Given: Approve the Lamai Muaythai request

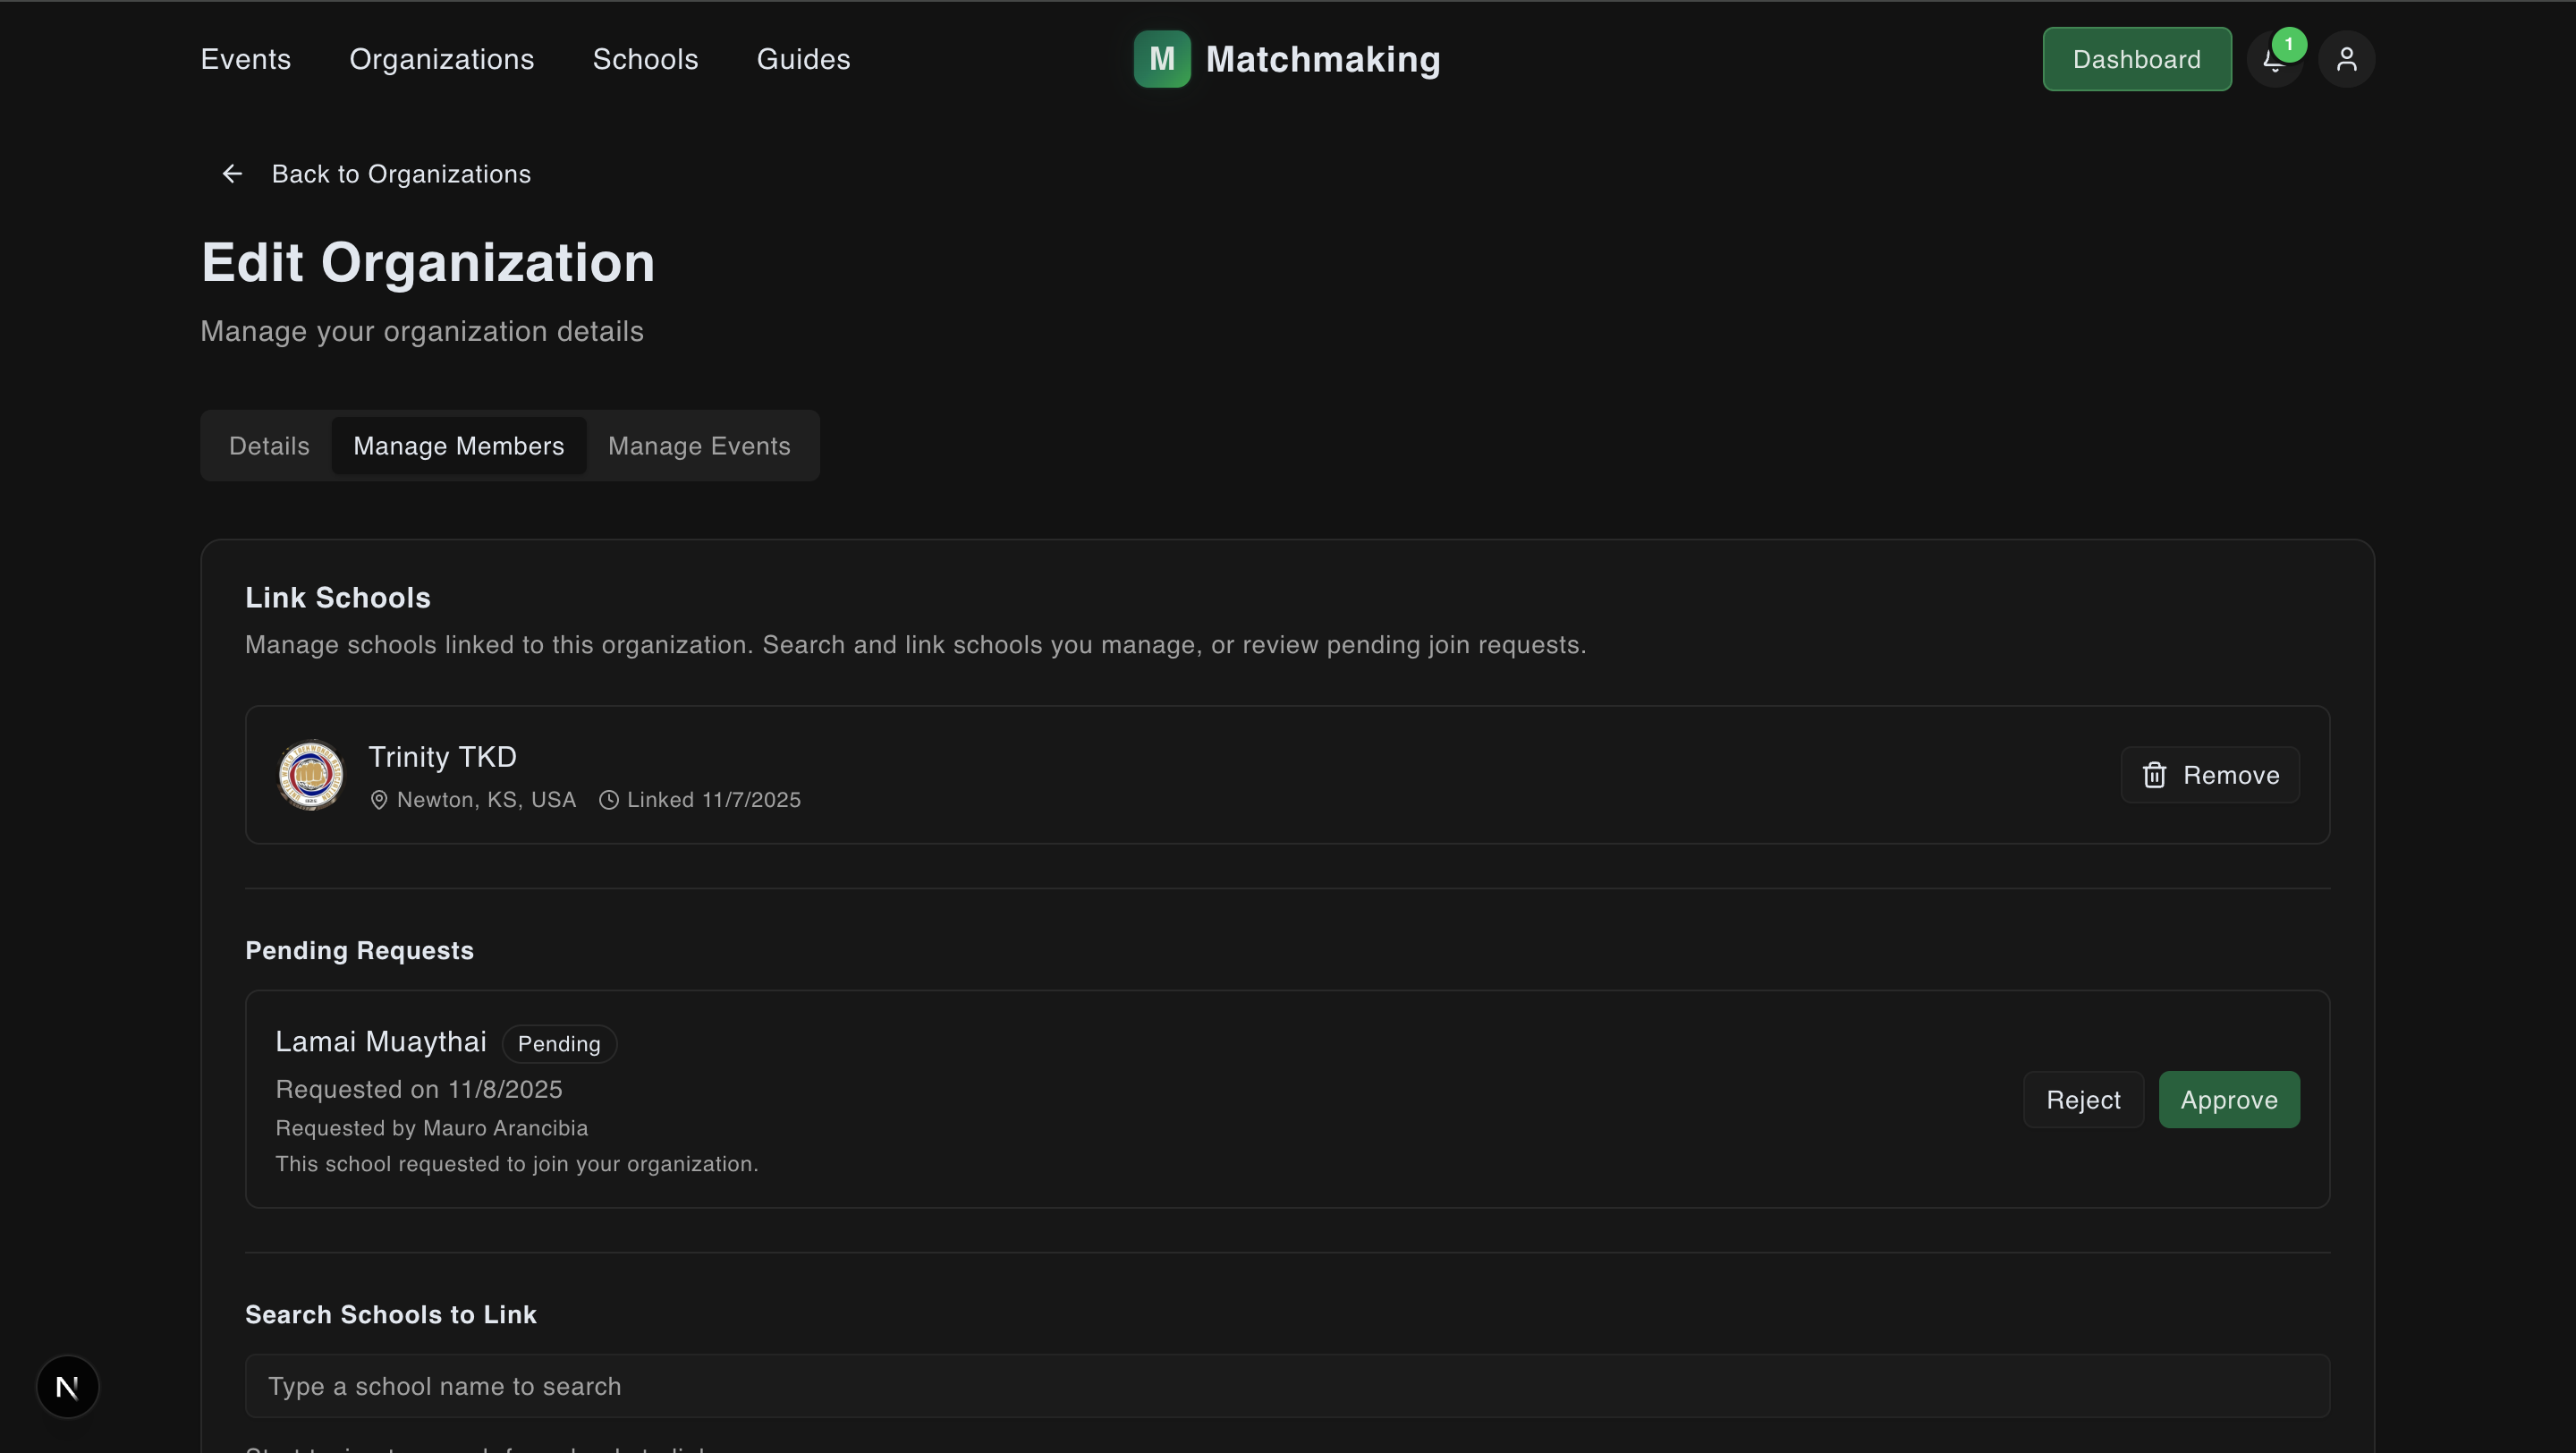Looking at the screenshot, I should [x=2229, y=1100].
